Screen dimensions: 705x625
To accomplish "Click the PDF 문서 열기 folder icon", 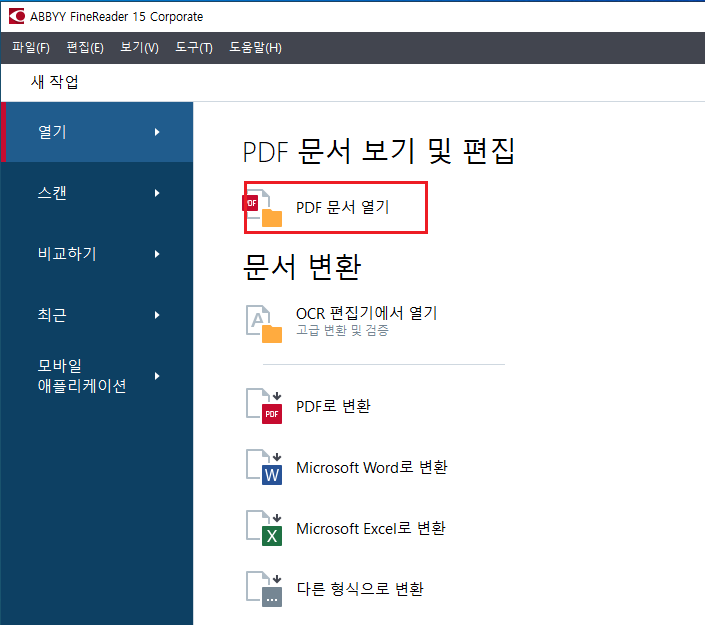I will [263, 208].
